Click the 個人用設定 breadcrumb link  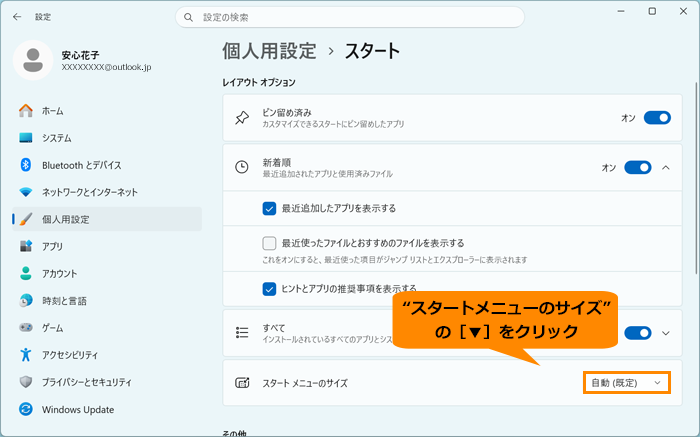[270, 51]
